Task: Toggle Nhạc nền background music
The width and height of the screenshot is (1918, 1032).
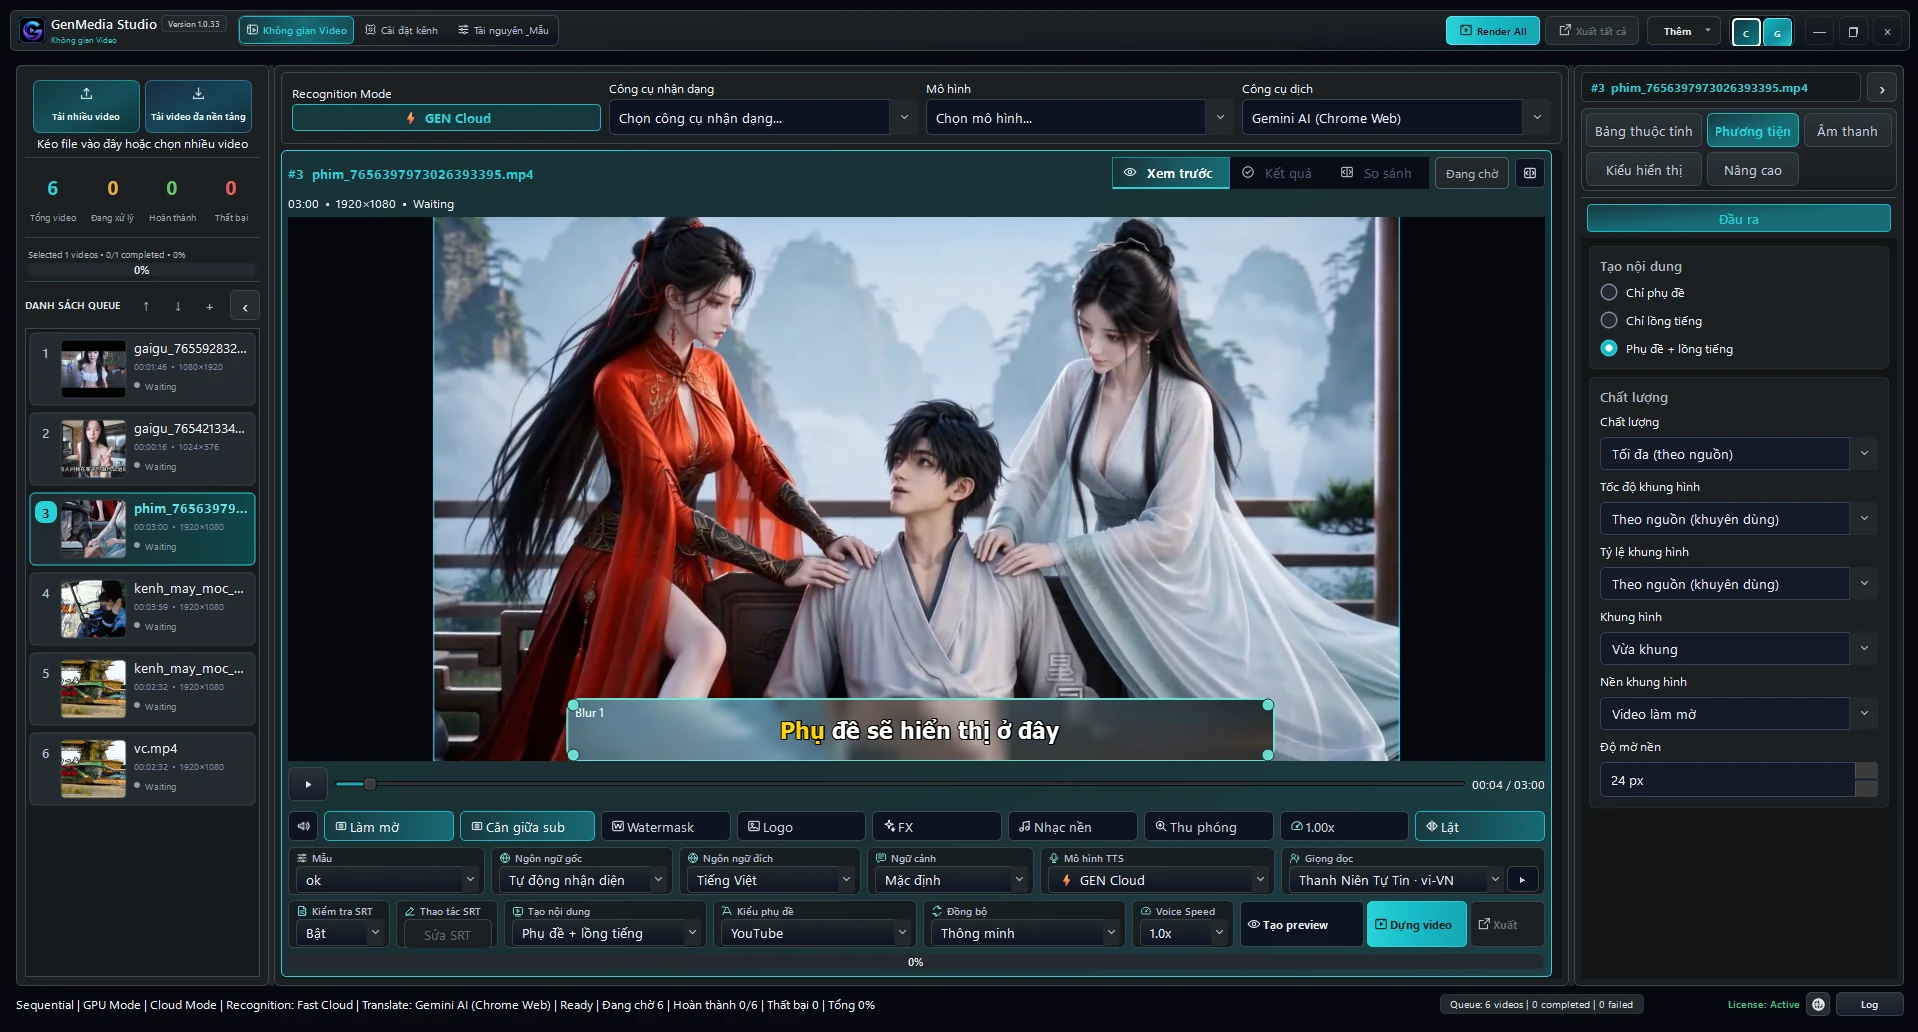Action: click(x=1073, y=827)
